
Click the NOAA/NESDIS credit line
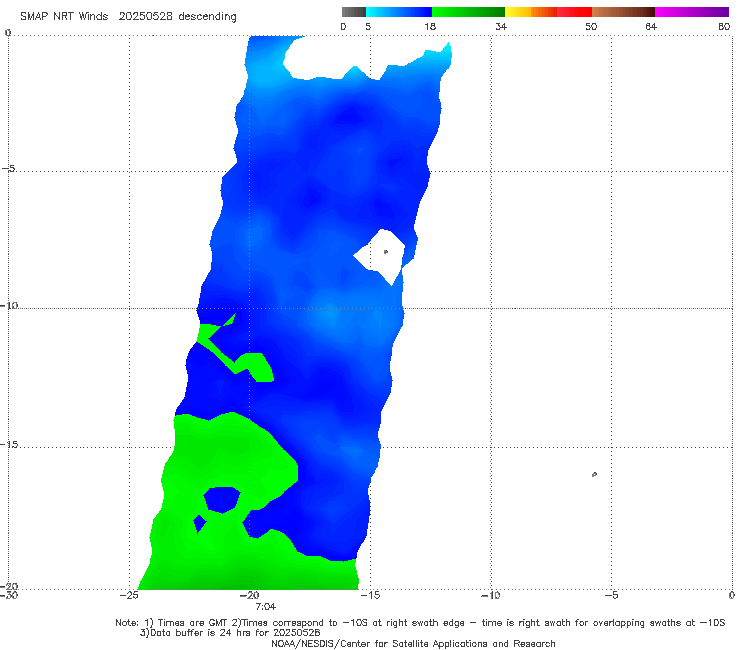coord(413,643)
